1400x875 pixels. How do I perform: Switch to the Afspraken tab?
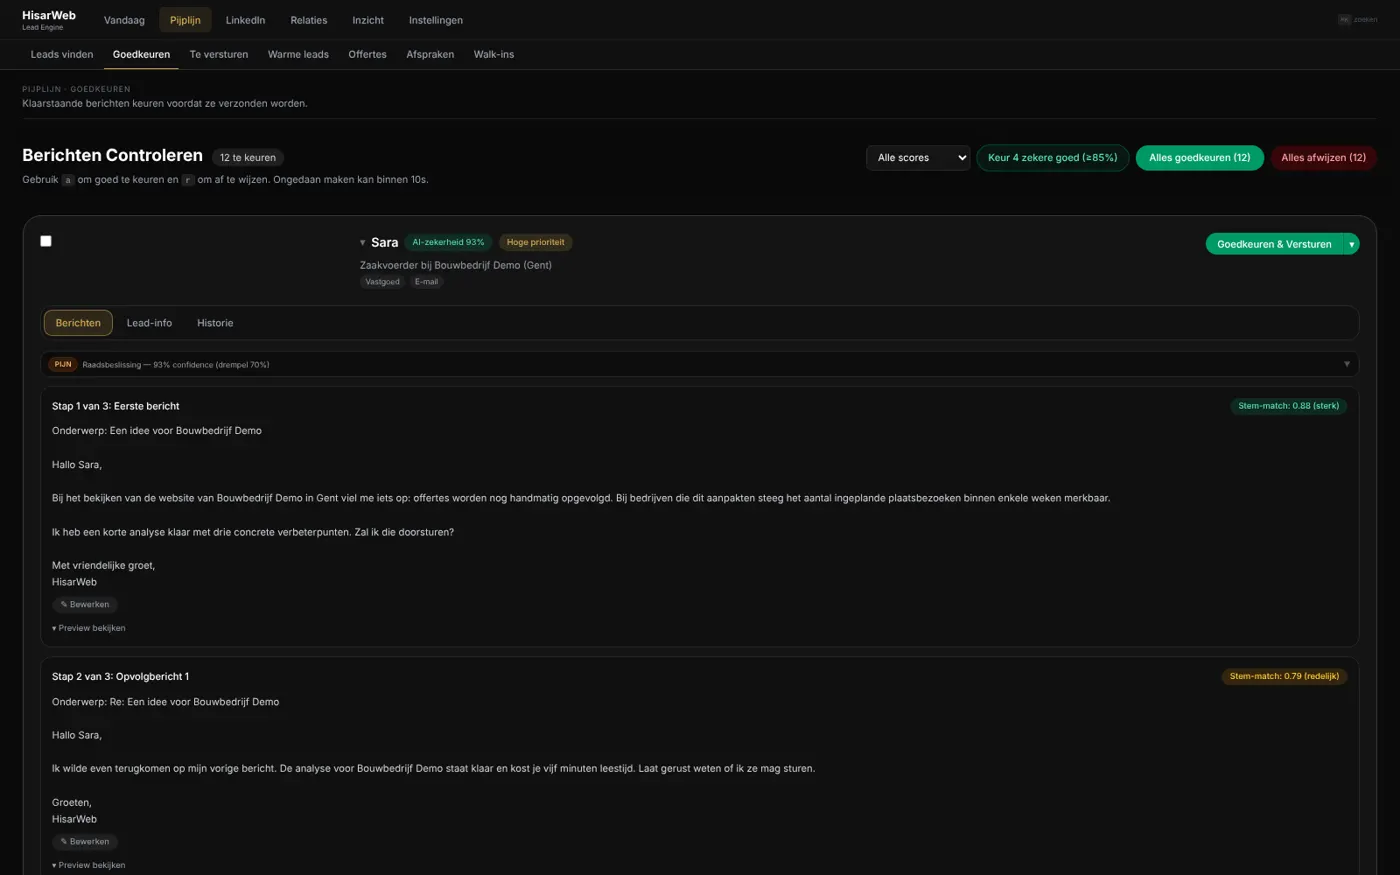[x=430, y=54]
